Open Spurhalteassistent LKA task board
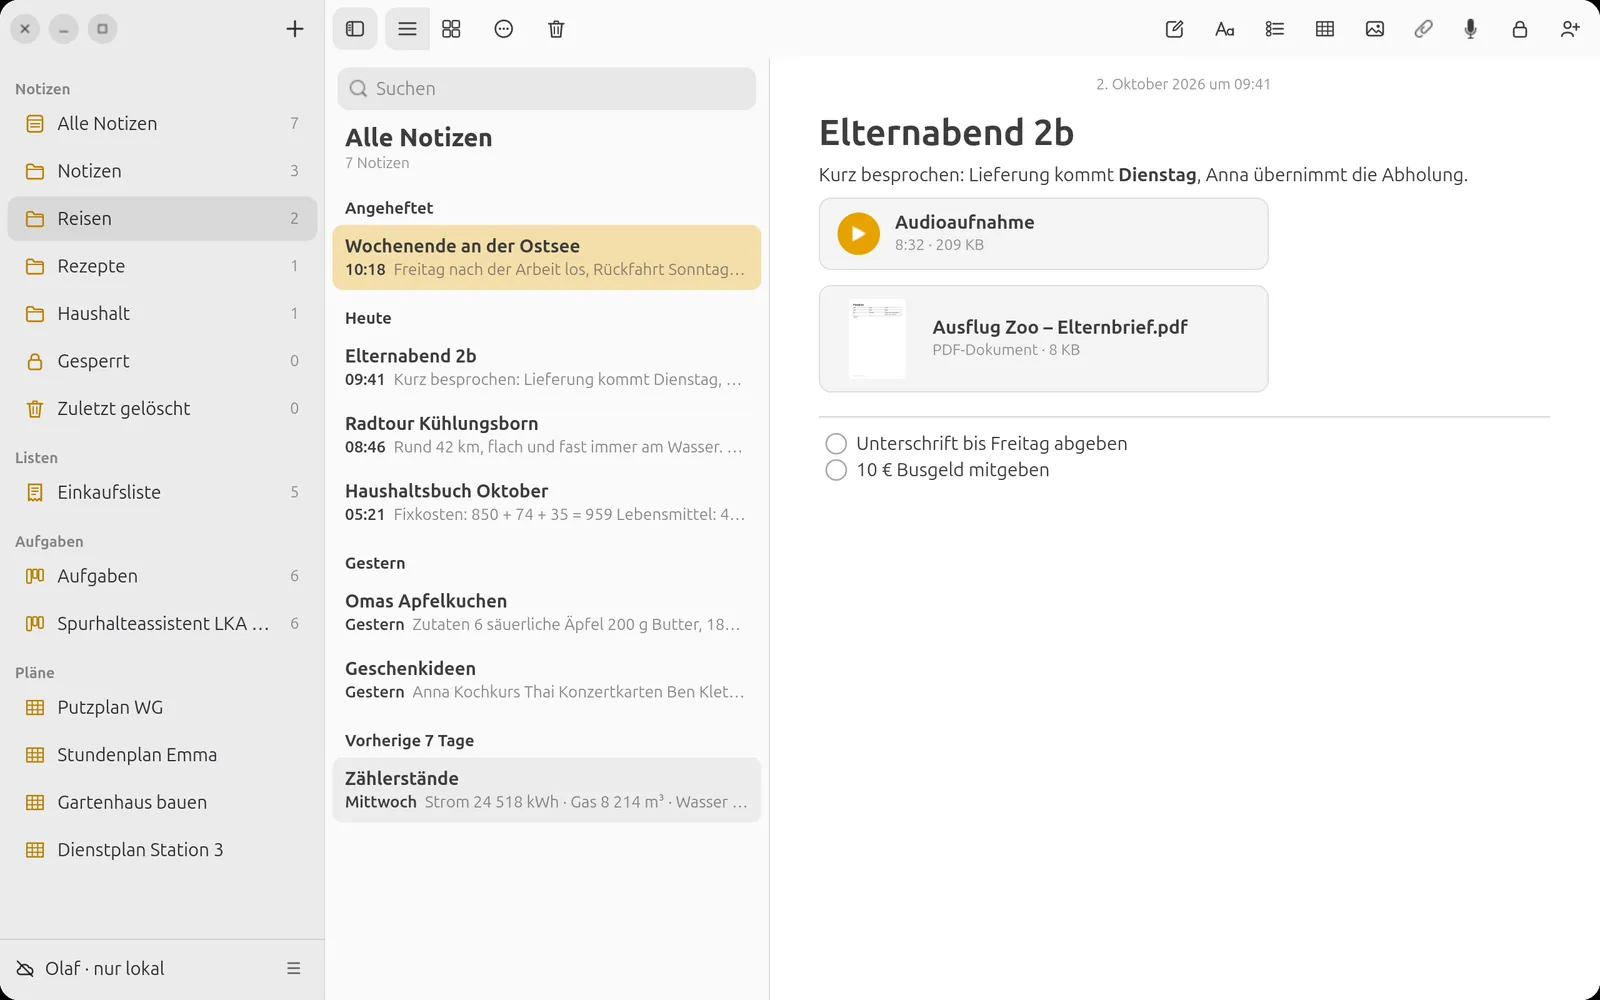This screenshot has height=1000, width=1600. [162, 623]
